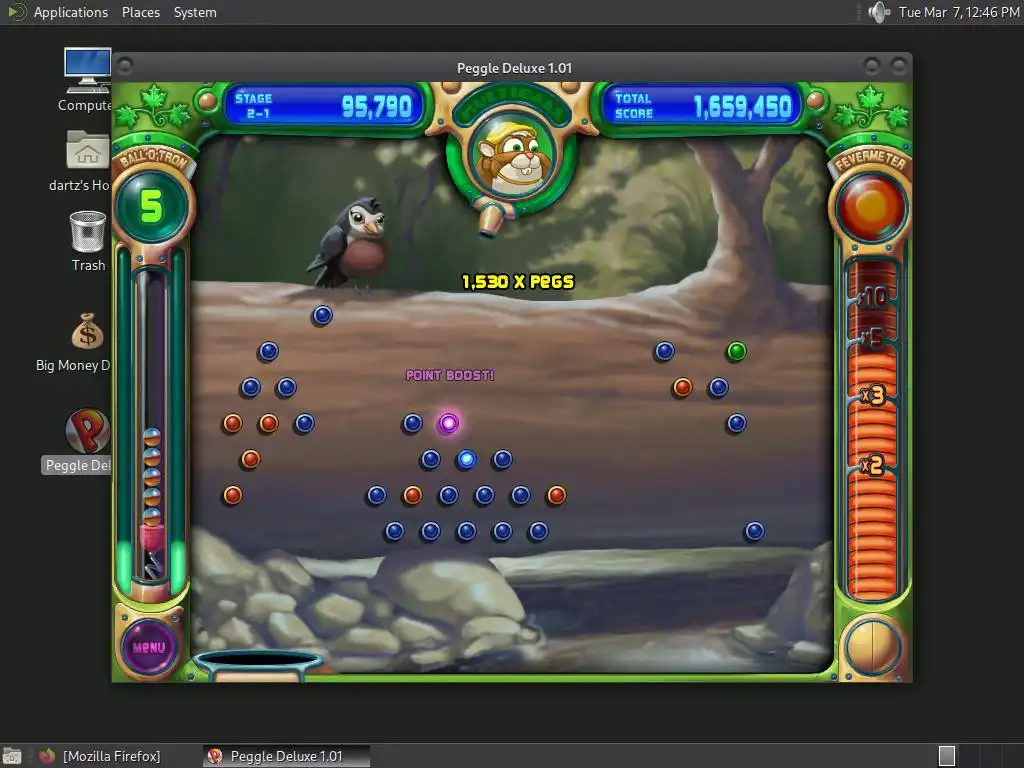Click the golden round button below the Fevermeter
Image resolution: width=1024 pixels, height=768 pixels.
coord(872,647)
